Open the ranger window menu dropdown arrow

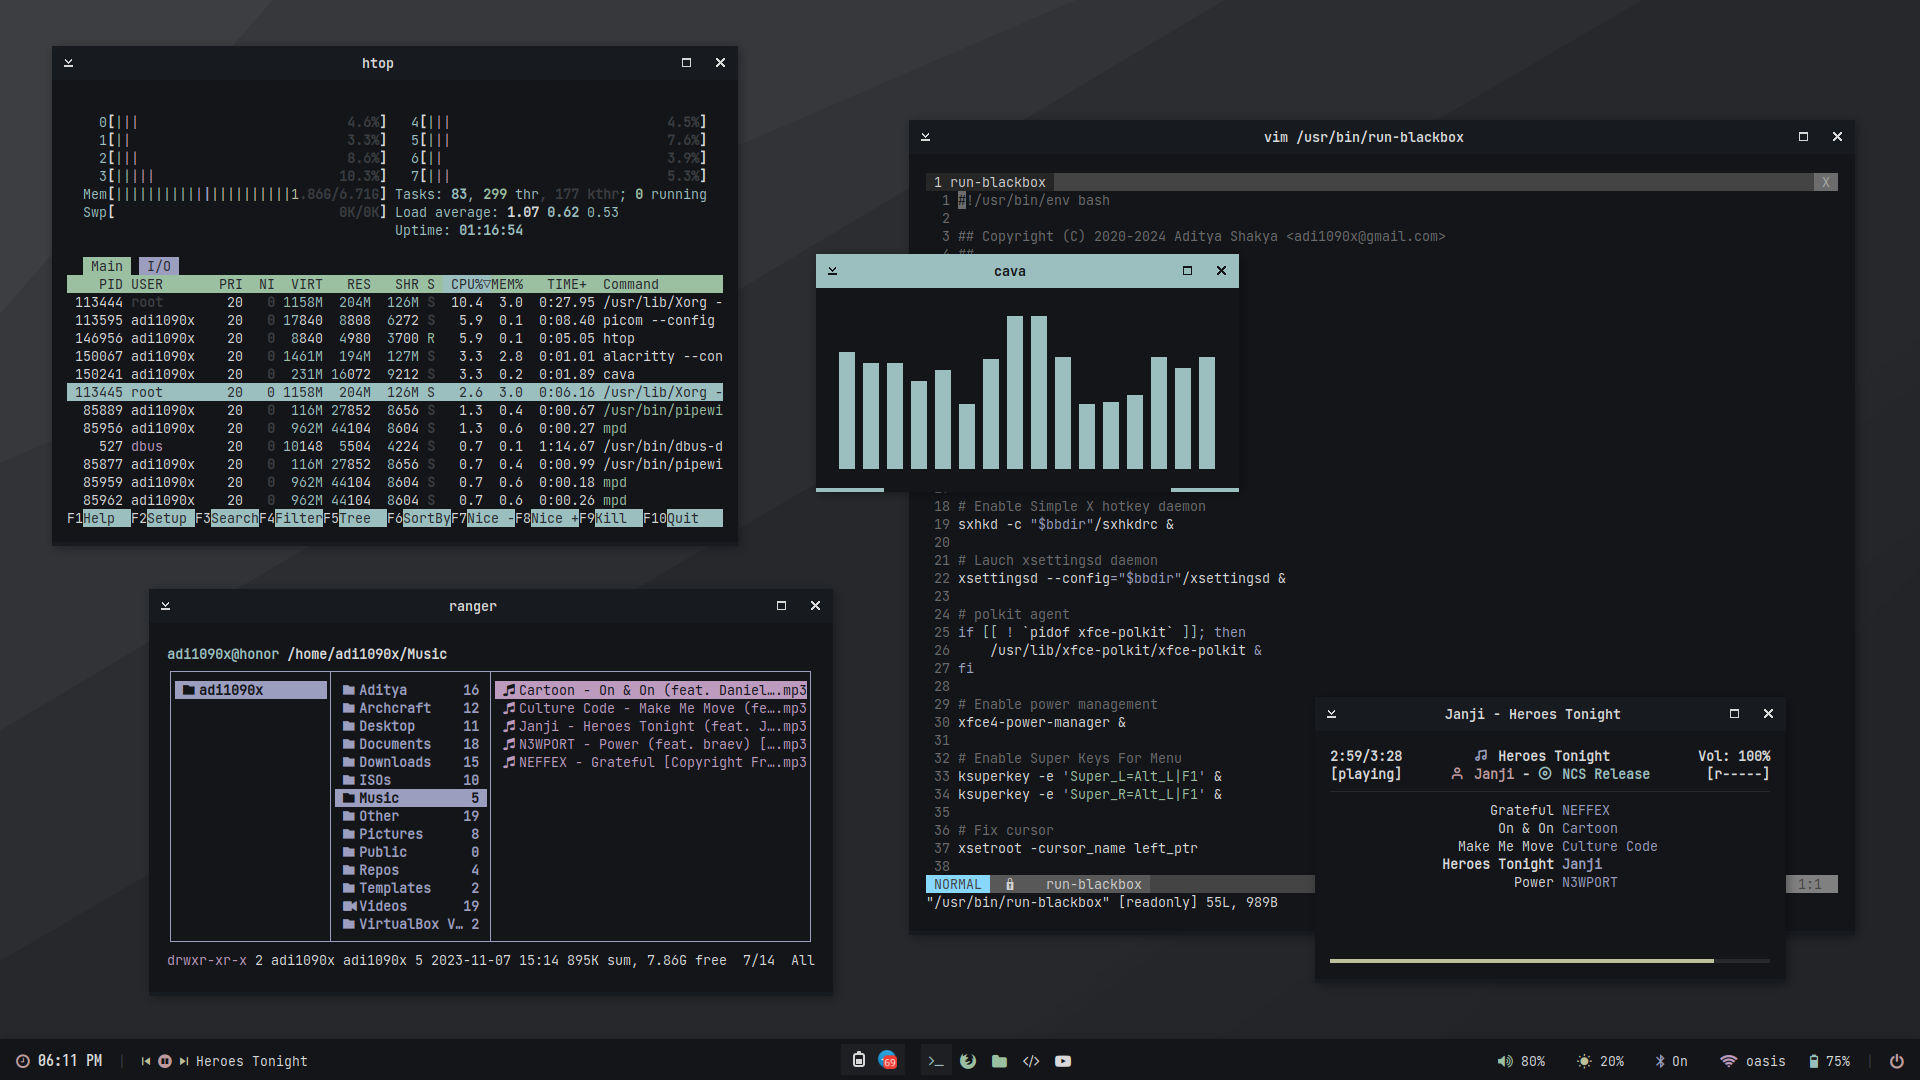click(165, 606)
